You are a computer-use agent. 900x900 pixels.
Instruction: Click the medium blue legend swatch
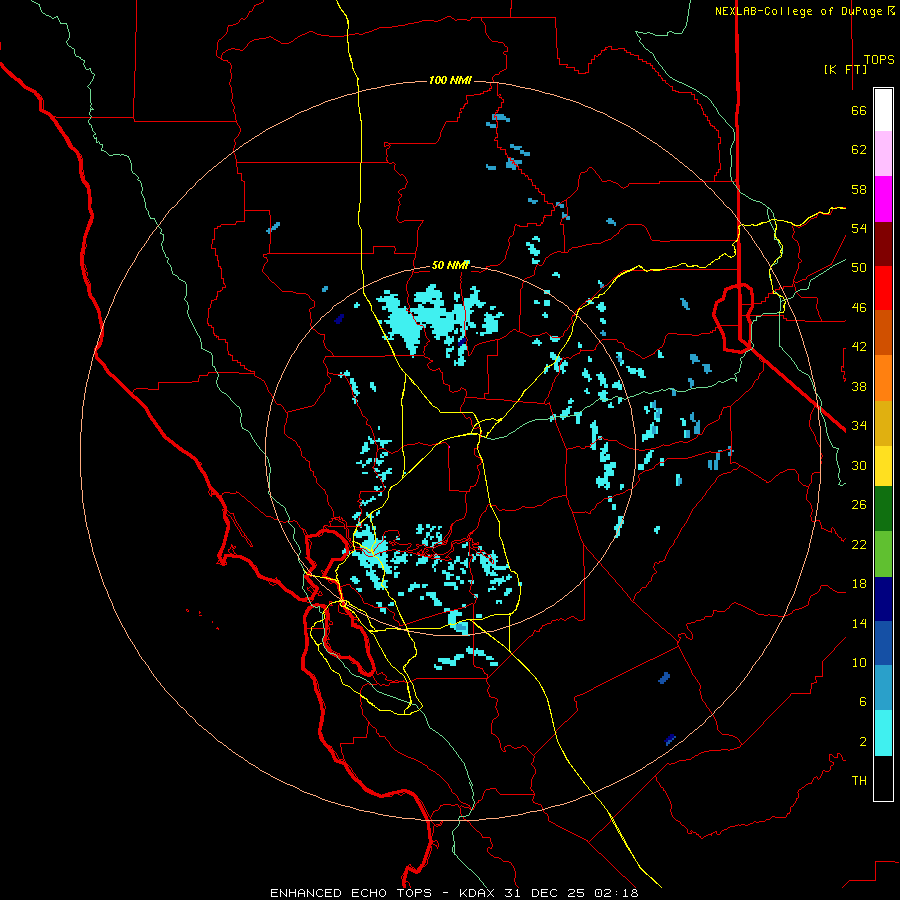883,643
